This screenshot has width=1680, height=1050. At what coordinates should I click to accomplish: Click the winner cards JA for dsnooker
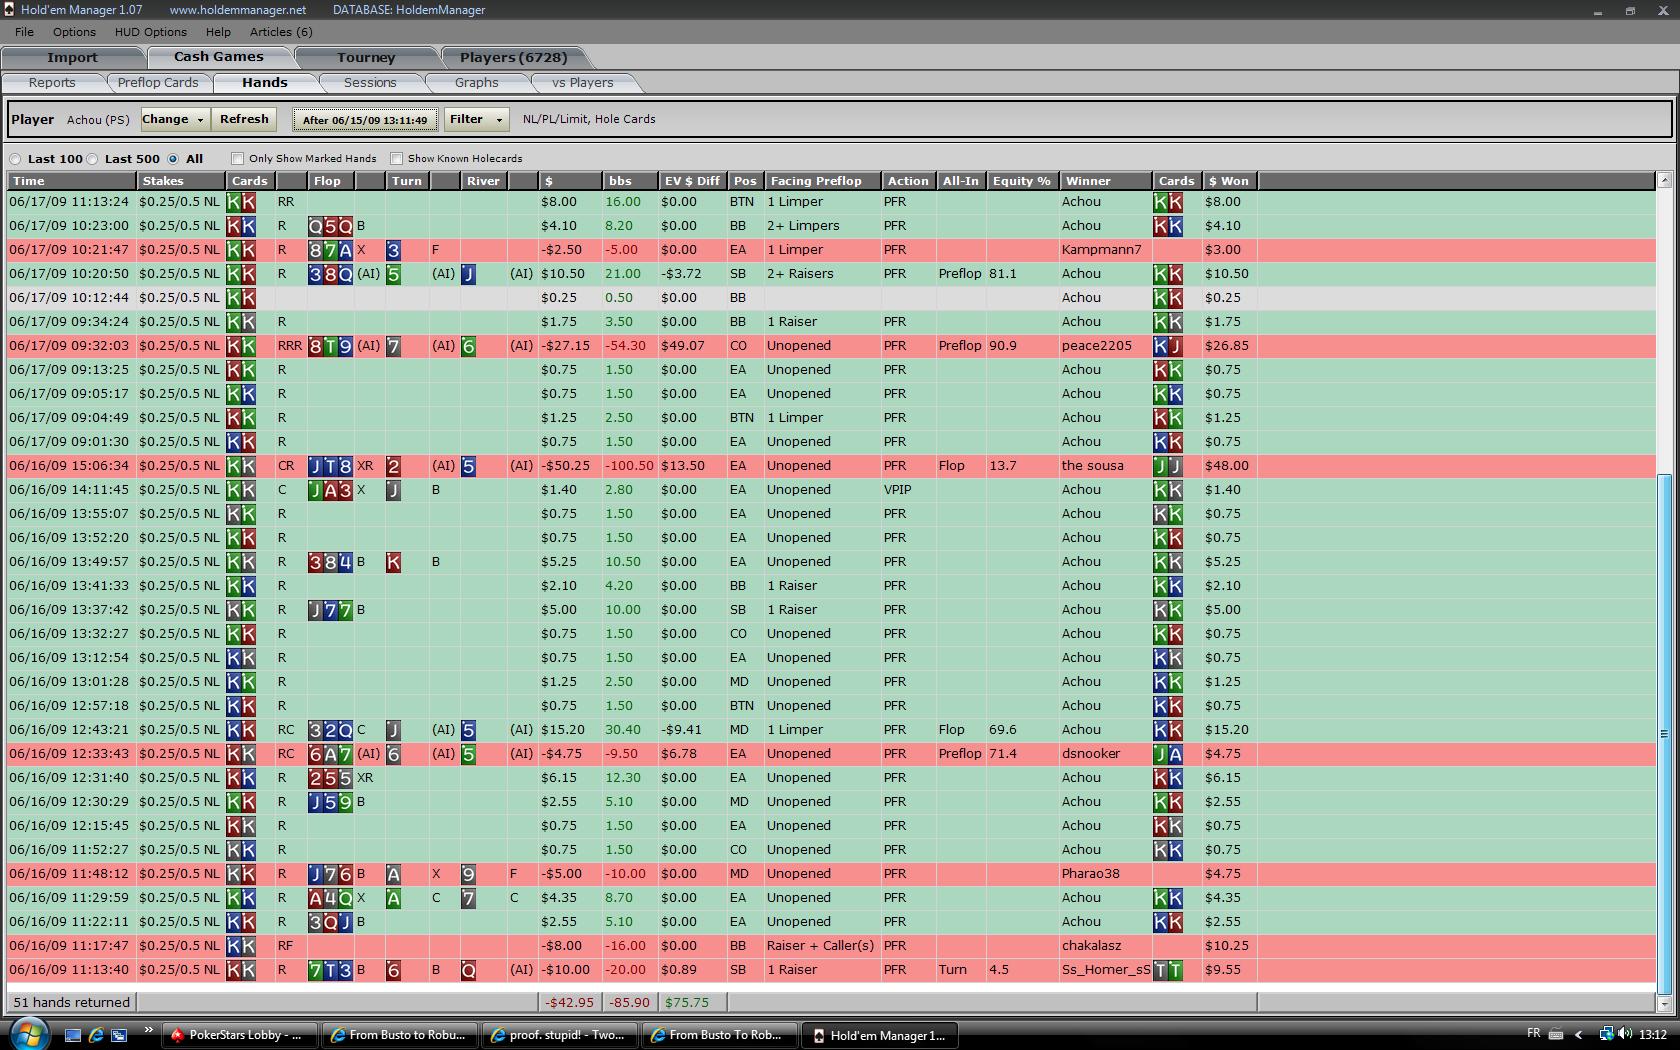[1168, 754]
